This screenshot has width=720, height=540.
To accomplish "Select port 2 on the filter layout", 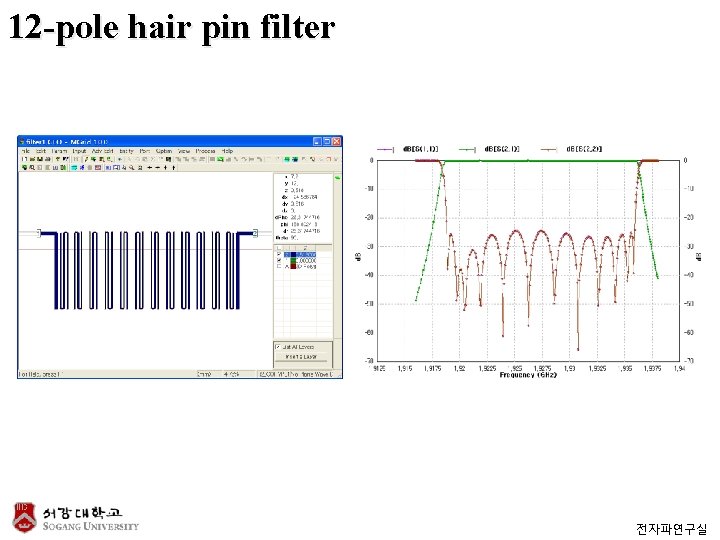I will click(x=255, y=233).
